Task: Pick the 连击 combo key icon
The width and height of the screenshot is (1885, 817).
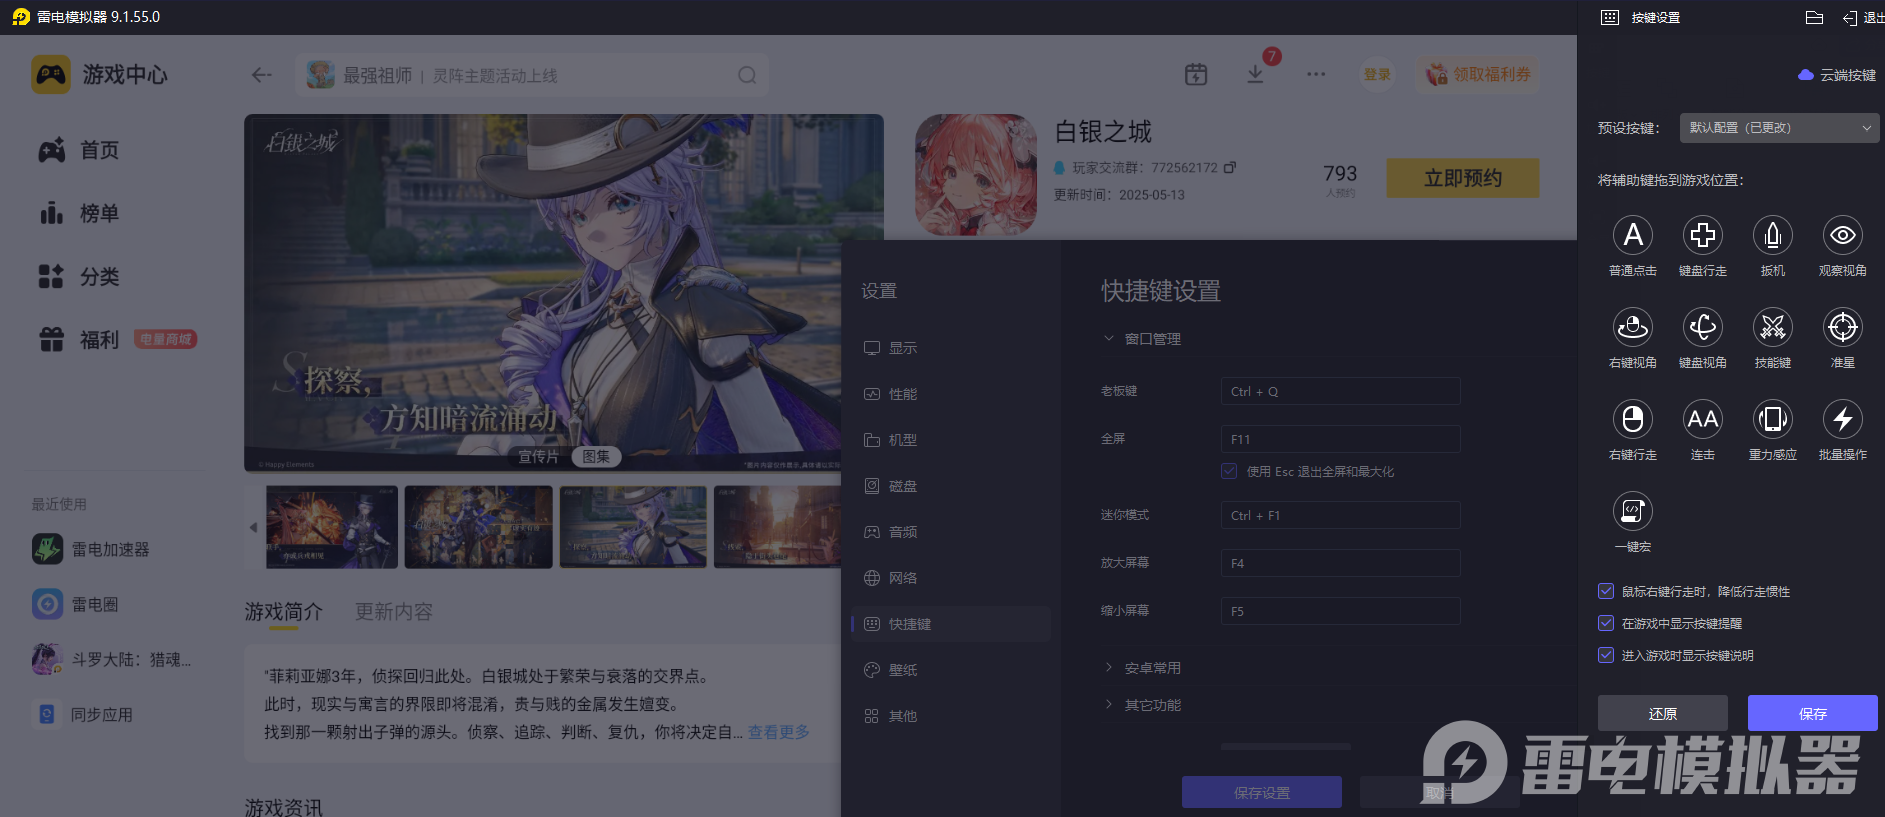Action: coord(1703,420)
